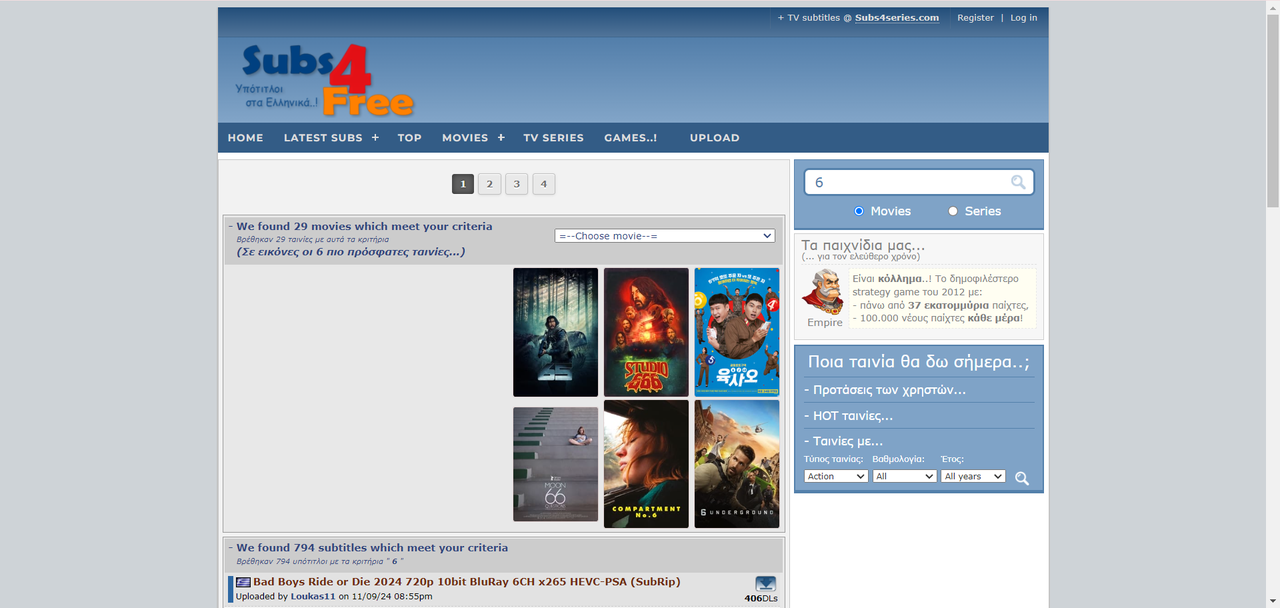The height and width of the screenshot is (608, 1280).
Task: Open the Compartment No. 6 poster
Action: [x=646, y=464]
